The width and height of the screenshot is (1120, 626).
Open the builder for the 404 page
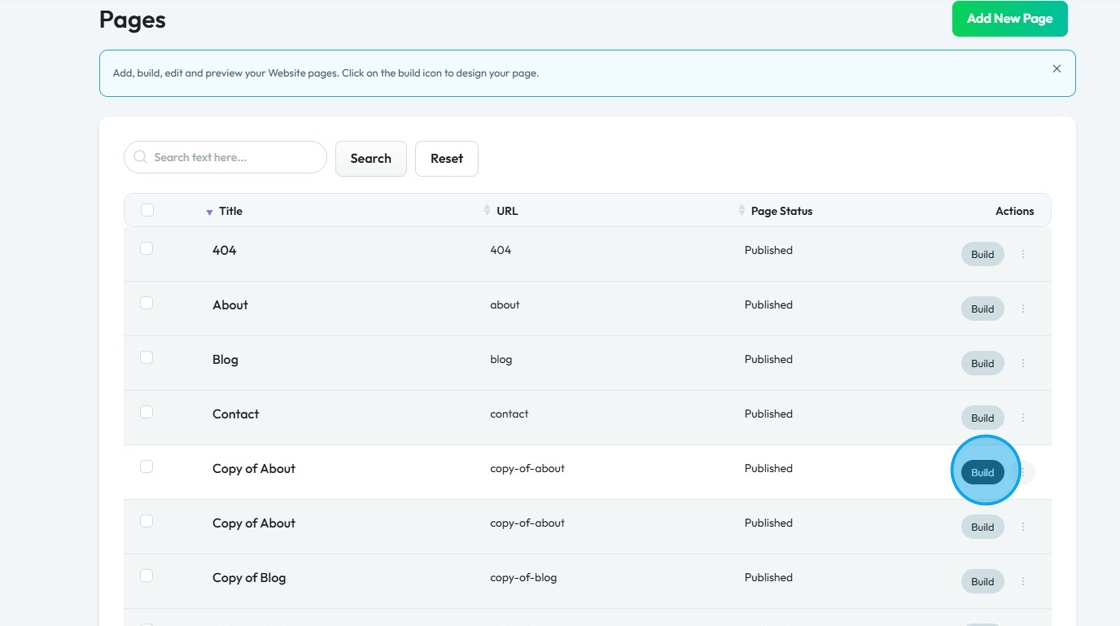[982, 254]
